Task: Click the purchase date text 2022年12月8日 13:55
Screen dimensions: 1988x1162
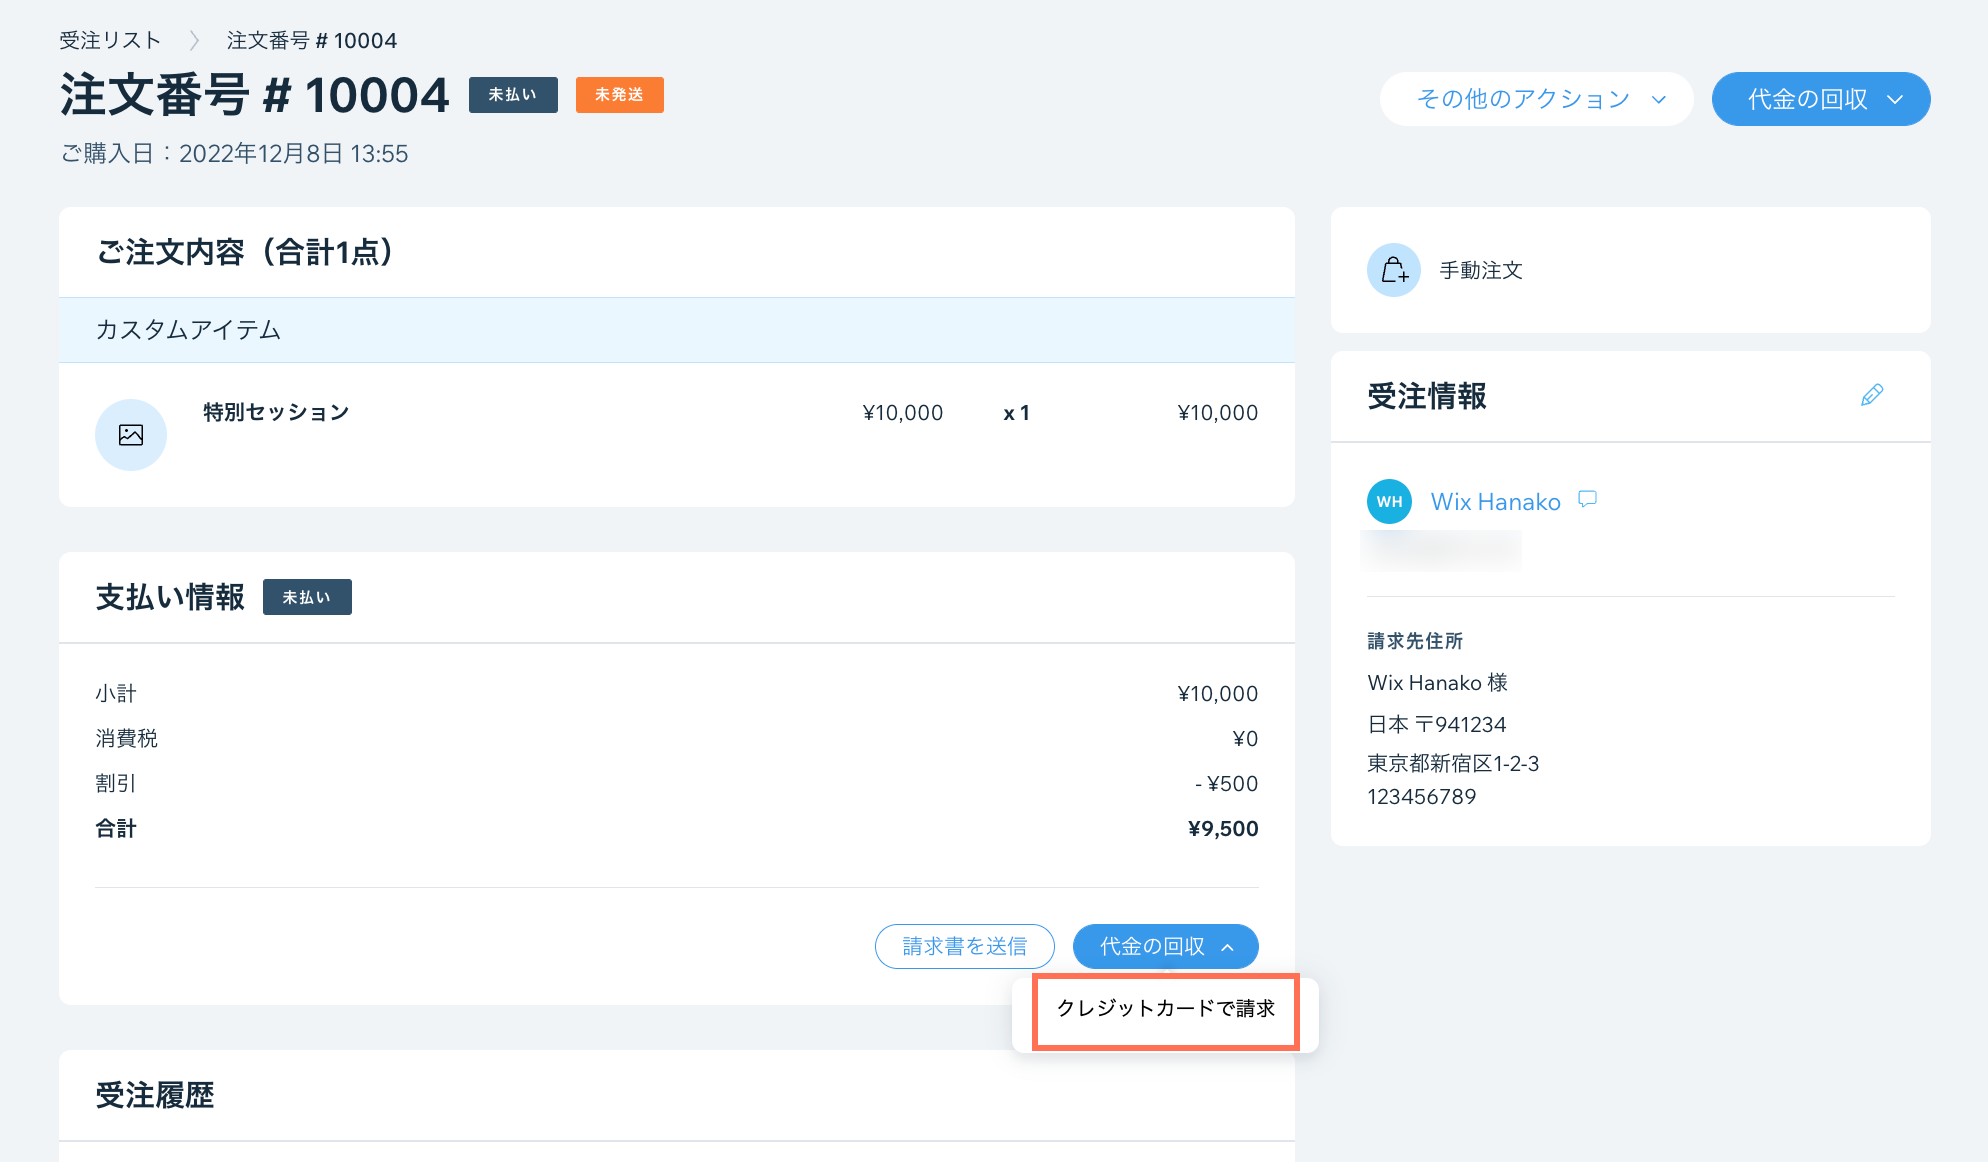Action: click(x=293, y=153)
